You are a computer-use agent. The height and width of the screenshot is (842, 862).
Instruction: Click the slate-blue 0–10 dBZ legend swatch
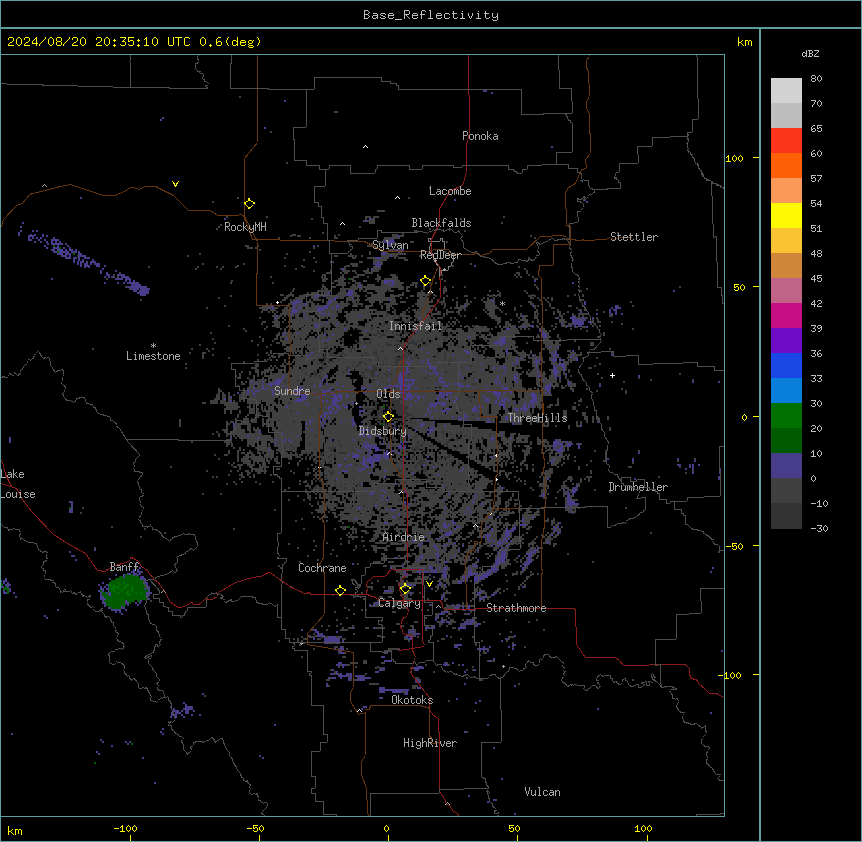(x=786, y=466)
